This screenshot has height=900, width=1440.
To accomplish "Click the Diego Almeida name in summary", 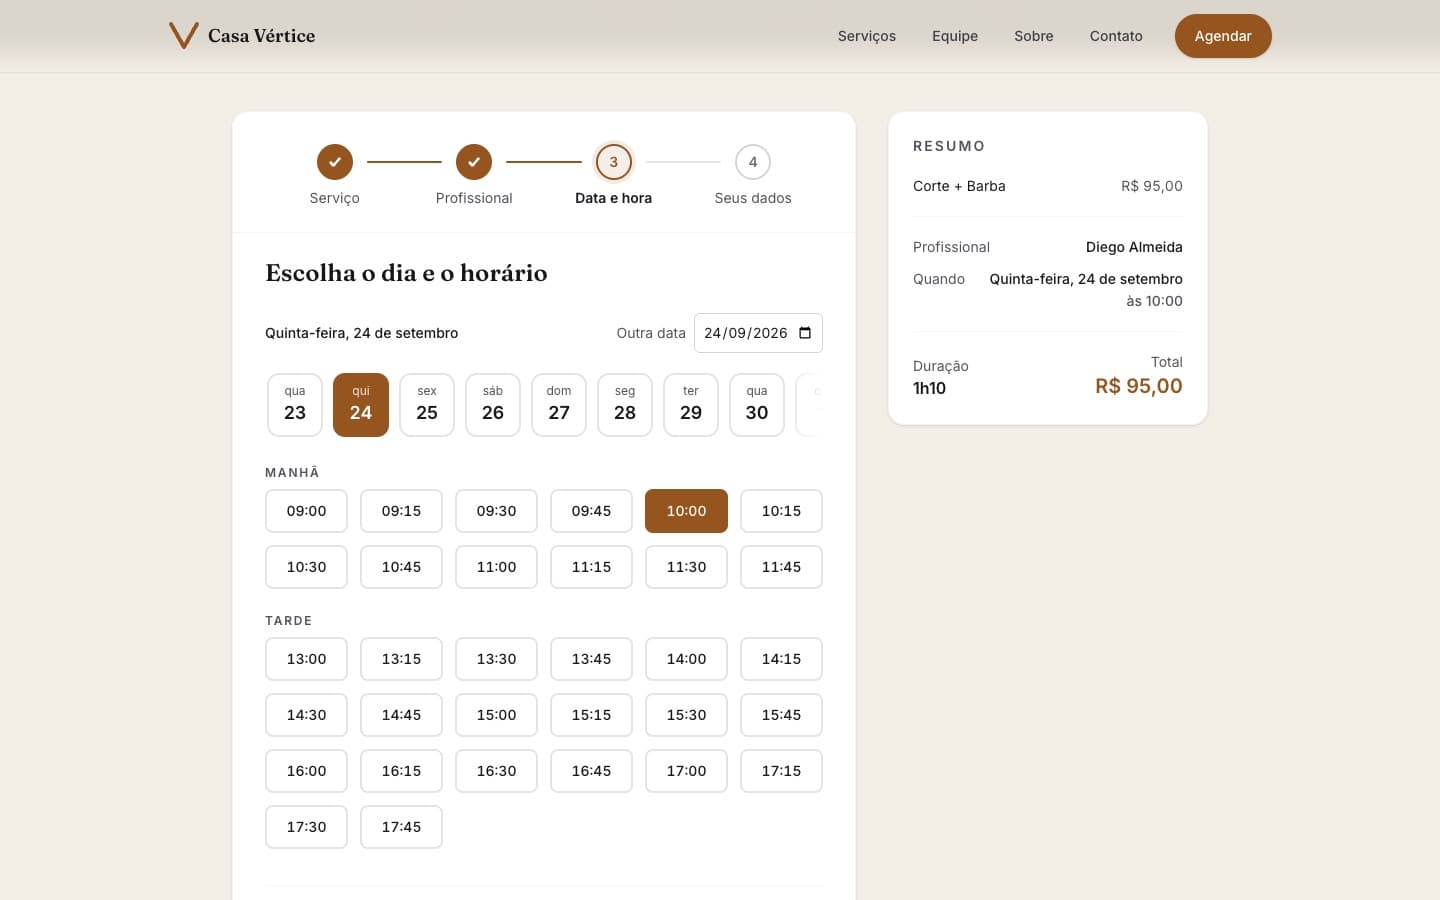I will tap(1134, 247).
